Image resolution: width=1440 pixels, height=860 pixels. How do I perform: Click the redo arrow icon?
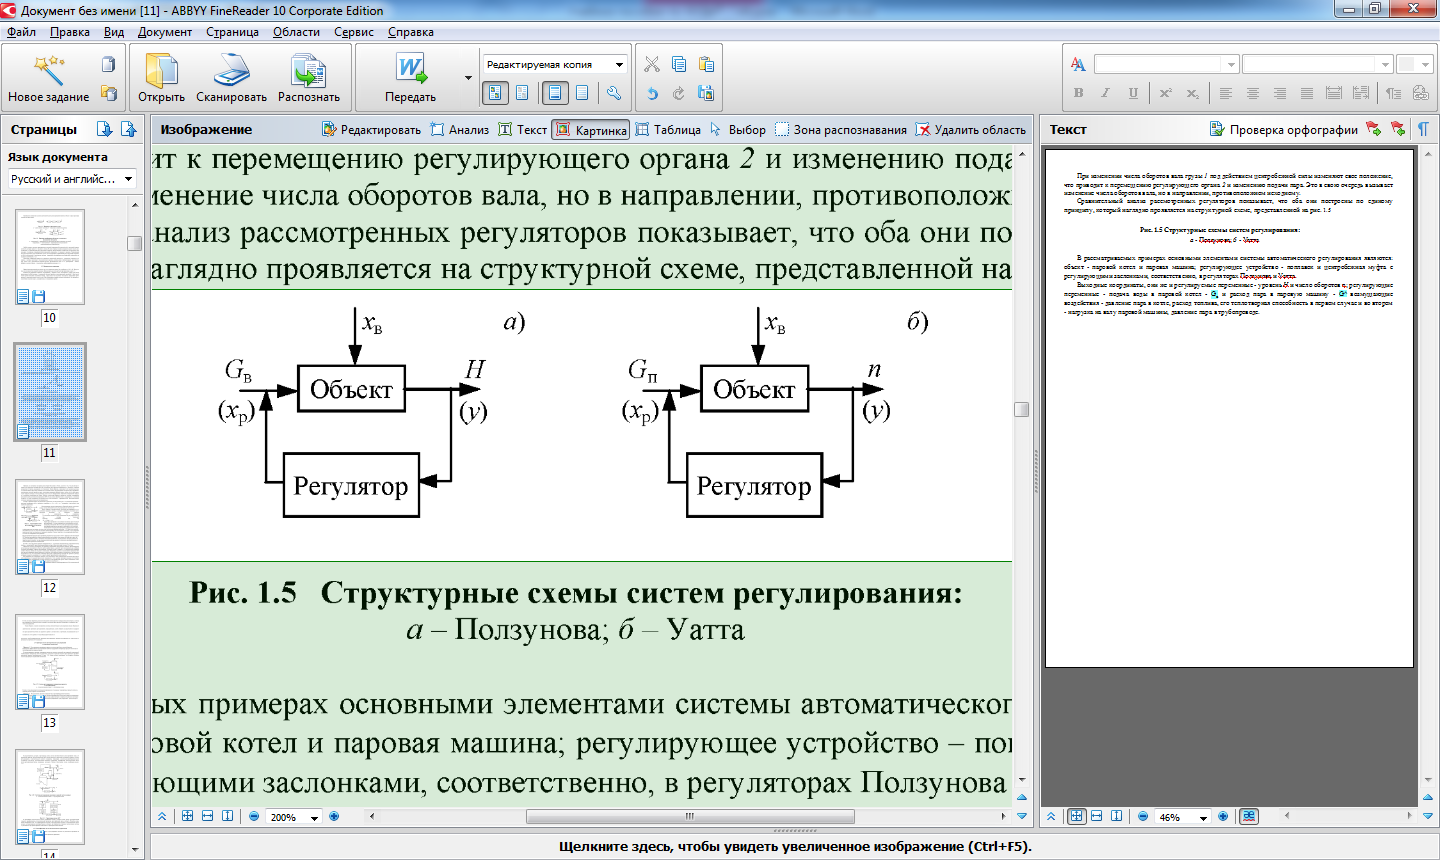[x=679, y=93]
